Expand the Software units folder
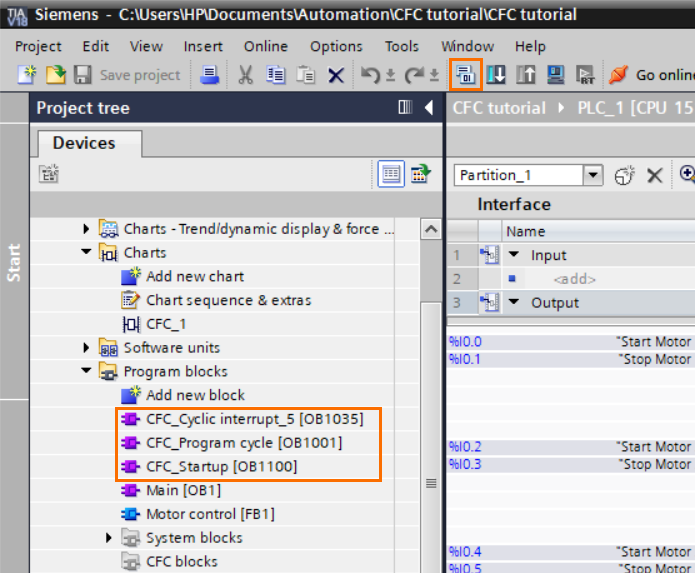Image resolution: width=695 pixels, height=573 pixels. [x=86, y=347]
